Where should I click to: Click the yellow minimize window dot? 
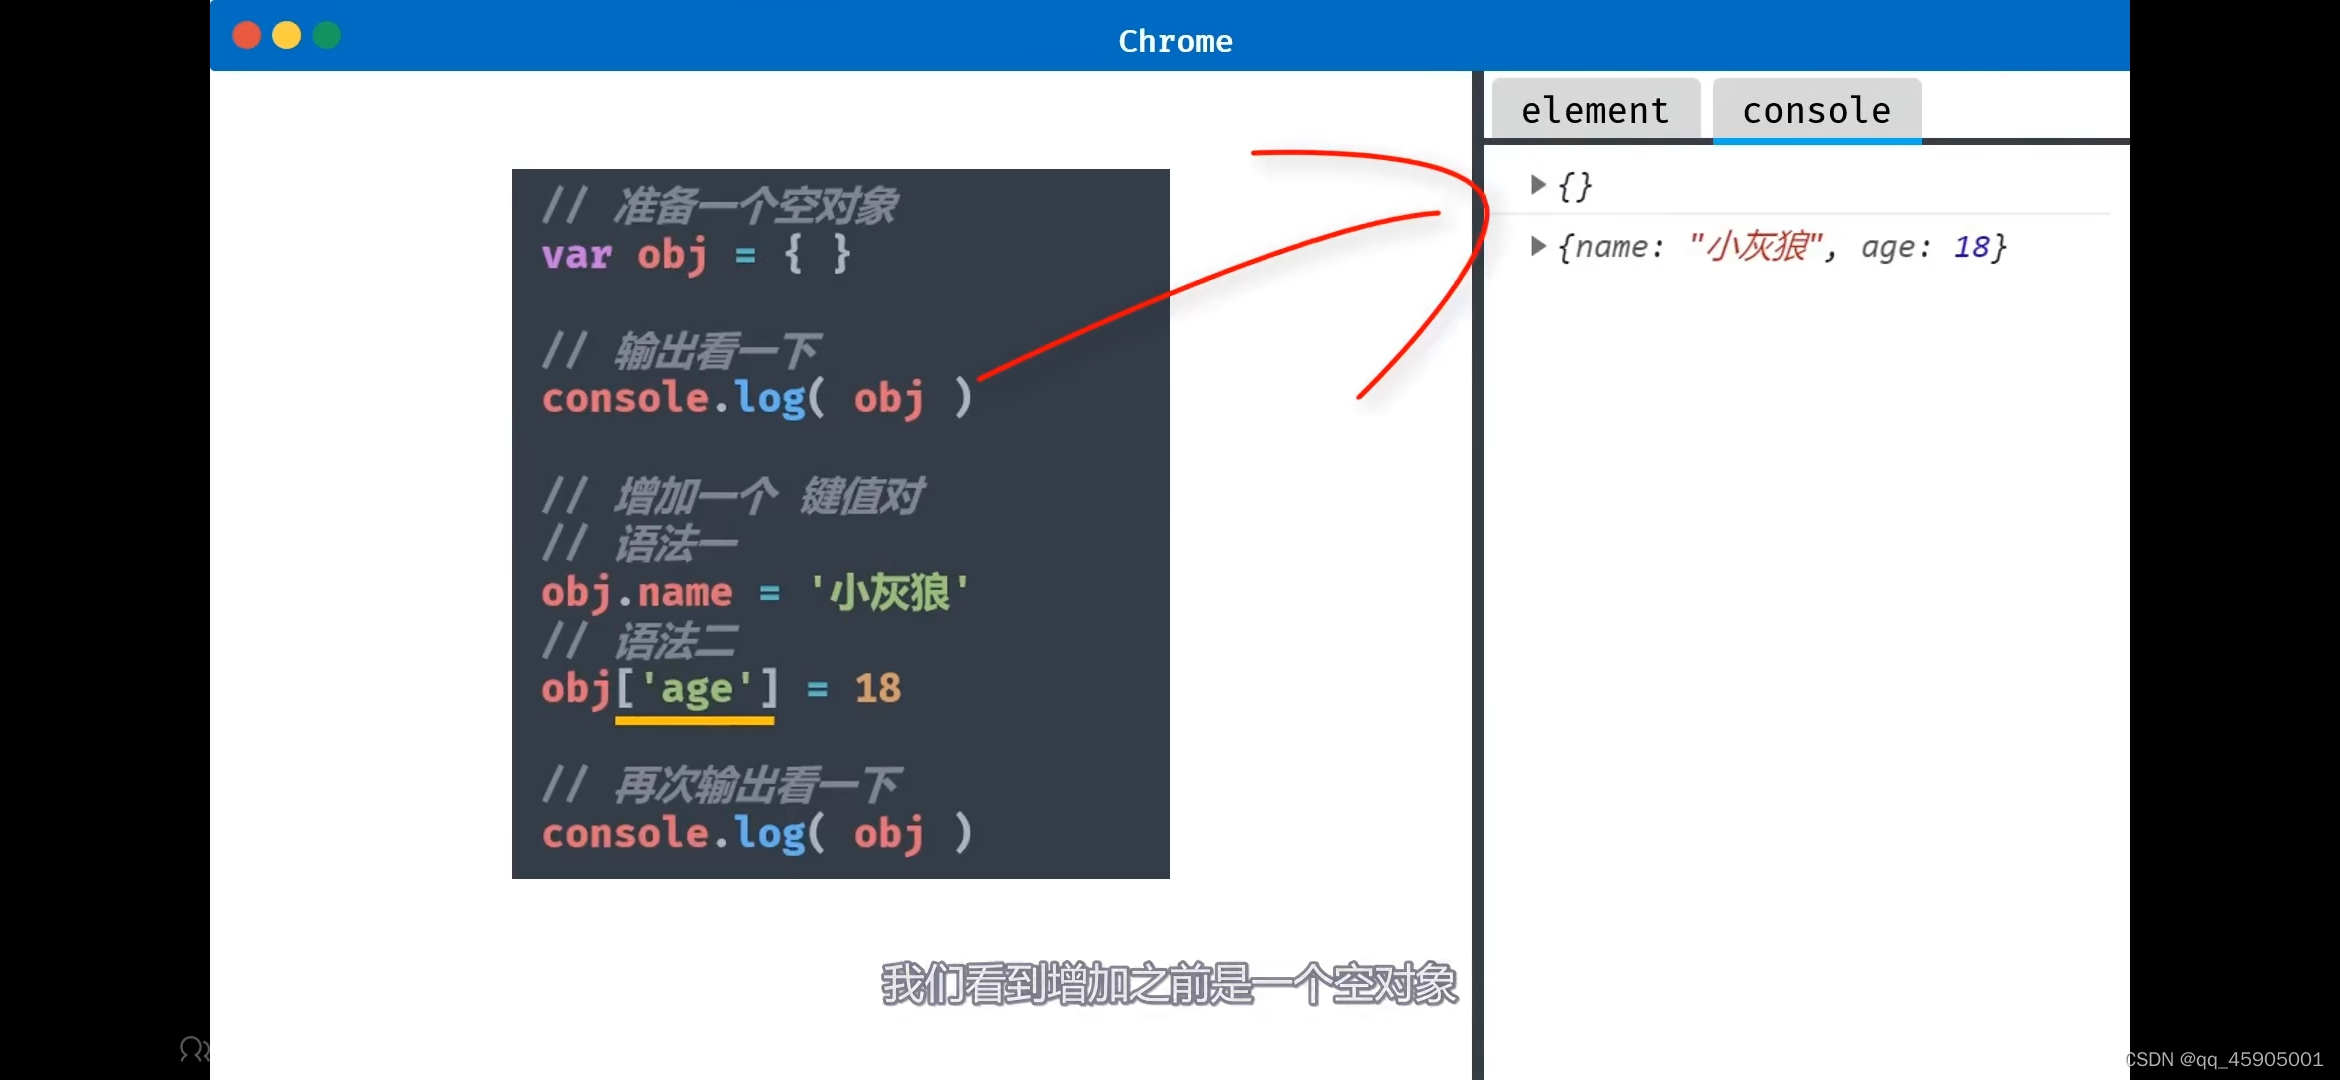pos(287,36)
